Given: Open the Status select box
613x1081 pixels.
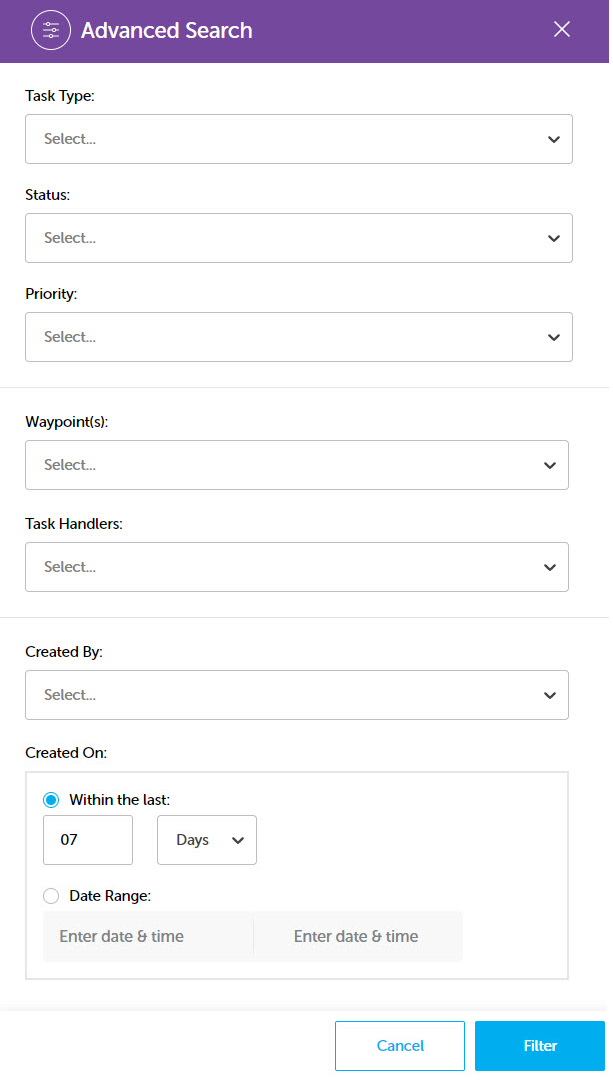Looking at the screenshot, I should click(299, 238).
